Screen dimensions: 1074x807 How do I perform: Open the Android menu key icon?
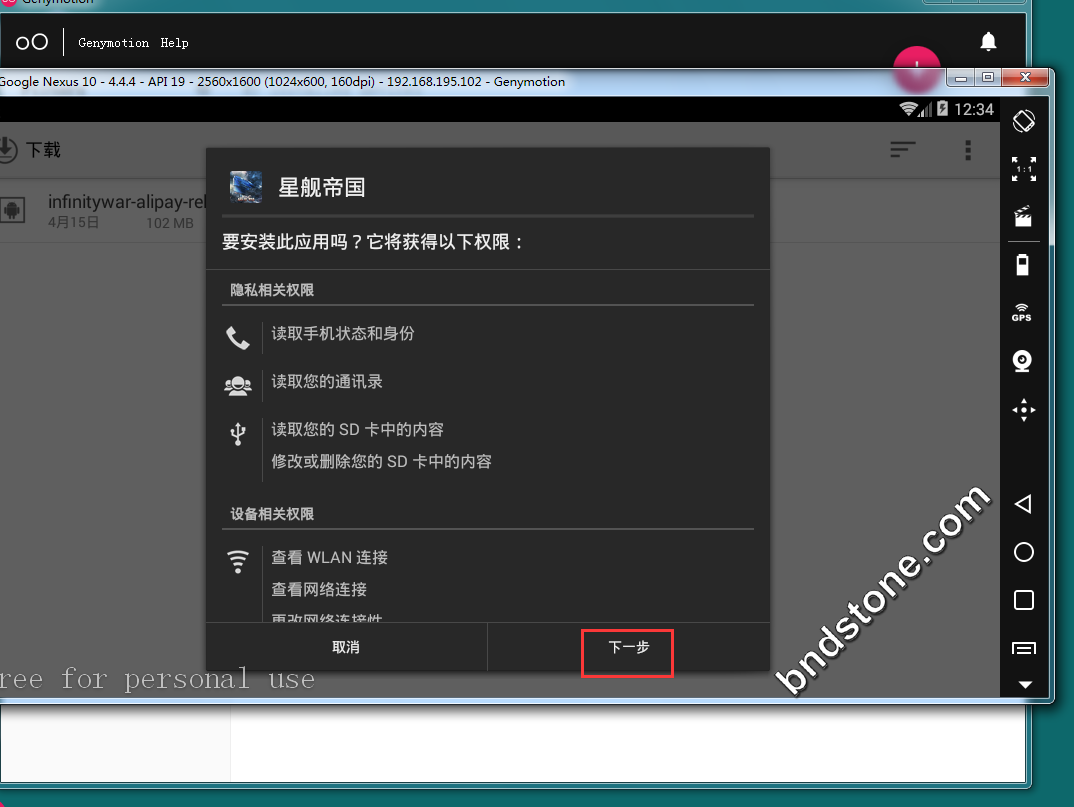1023,648
